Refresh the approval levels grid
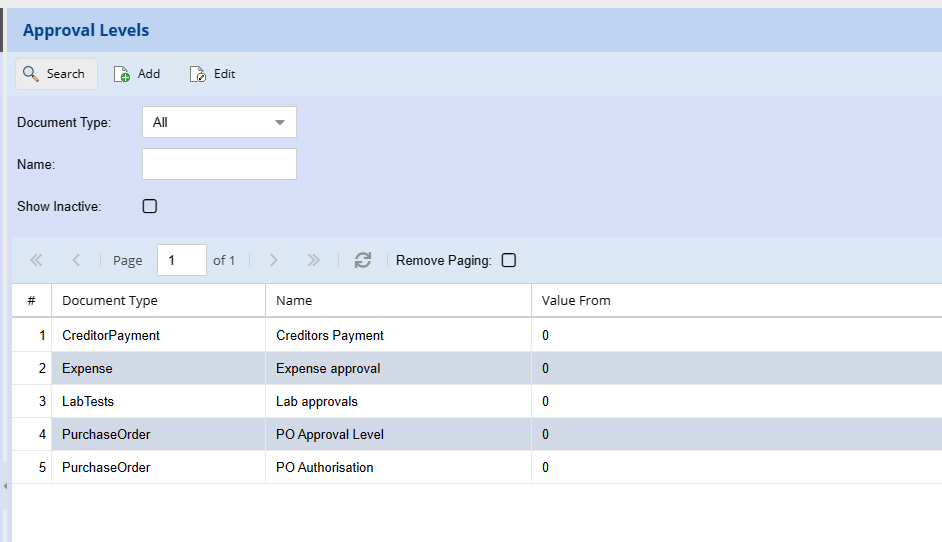The image size is (942, 542). (x=363, y=260)
